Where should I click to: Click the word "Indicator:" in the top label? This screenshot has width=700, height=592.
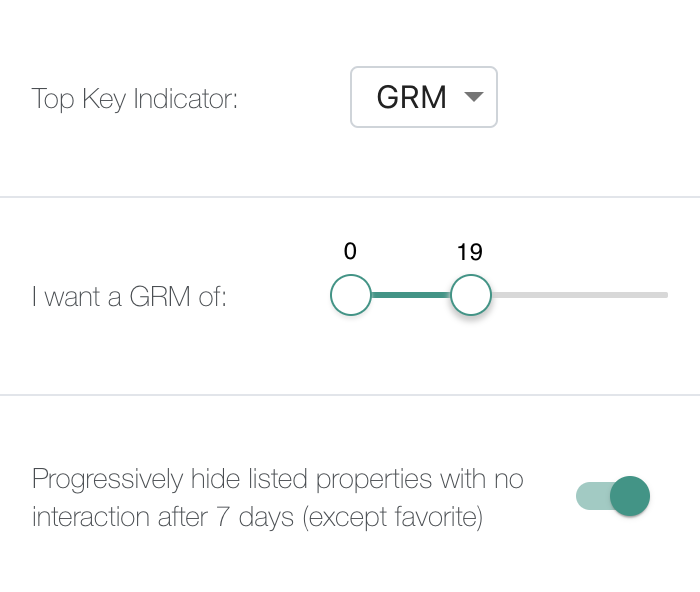pyautogui.click(x=190, y=99)
